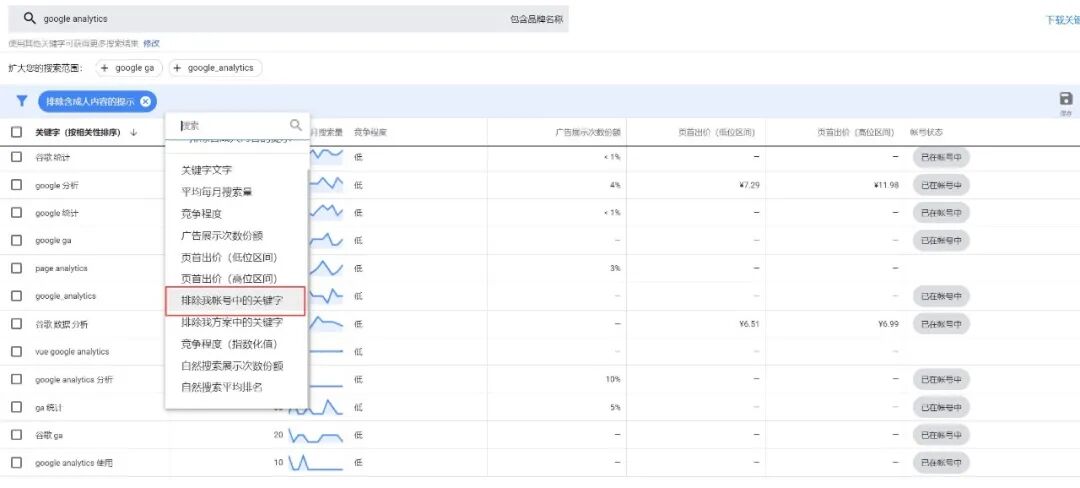Check the box for ga 统计 row
The image size is (1080, 488).
(x=17, y=407)
